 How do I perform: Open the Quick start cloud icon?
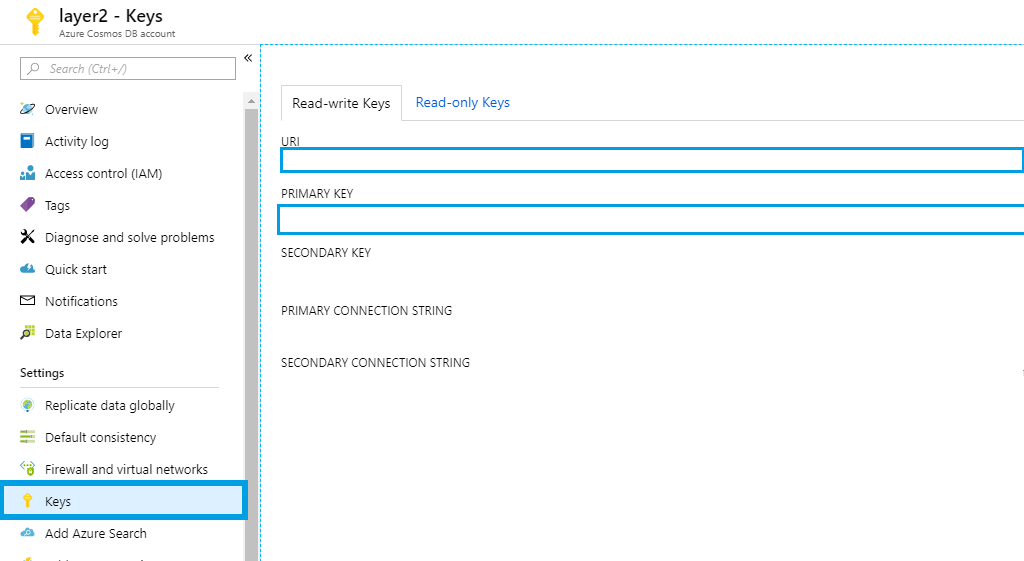point(28,269)
